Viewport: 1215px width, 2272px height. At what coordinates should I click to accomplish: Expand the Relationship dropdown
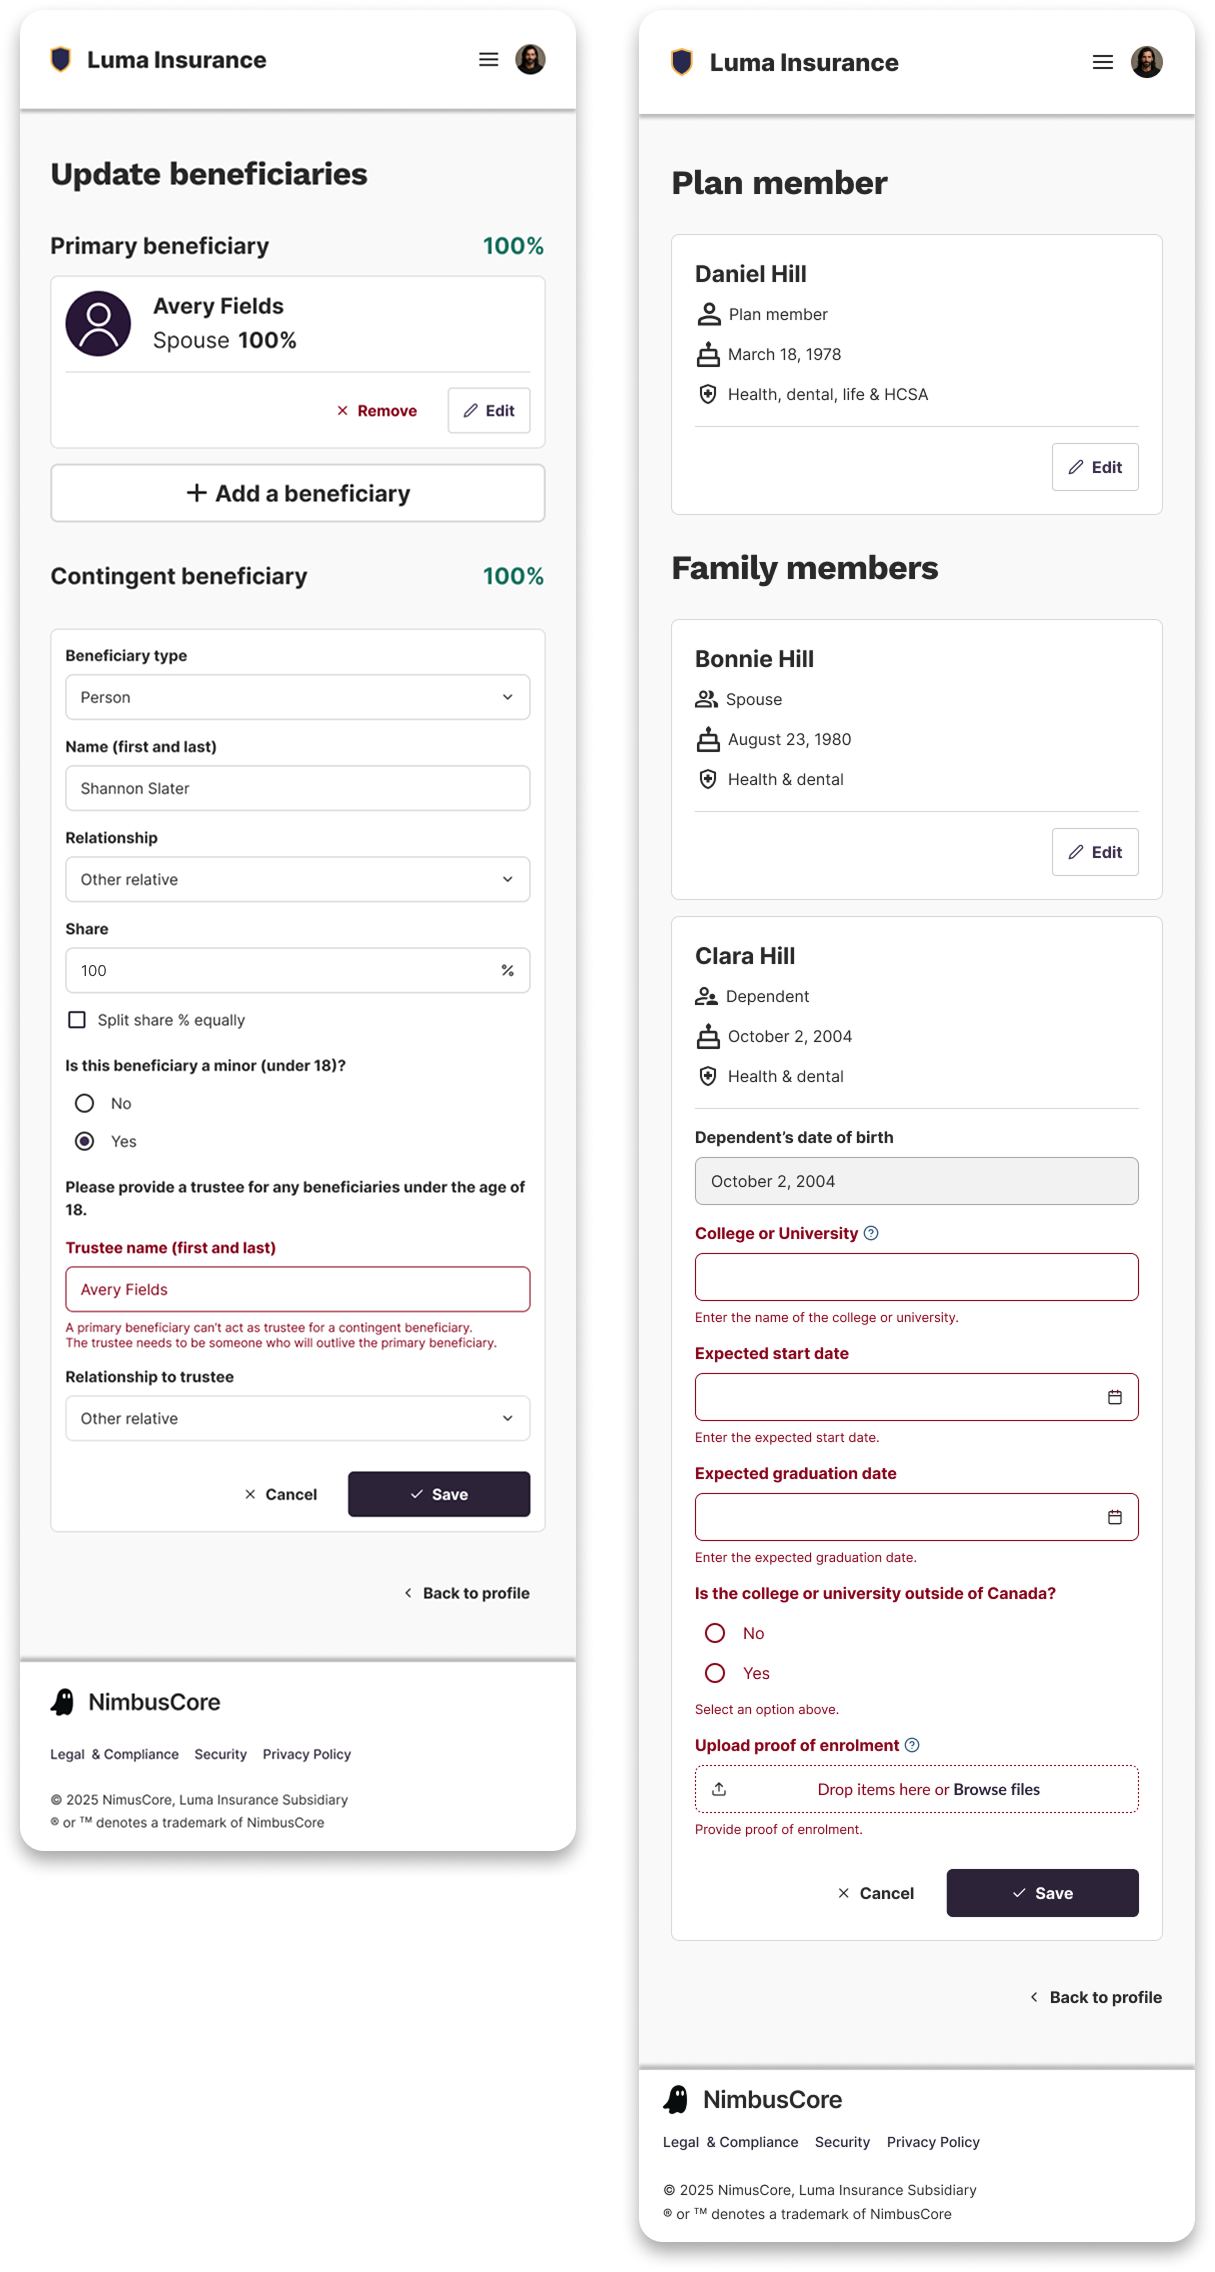click(297, 879)
